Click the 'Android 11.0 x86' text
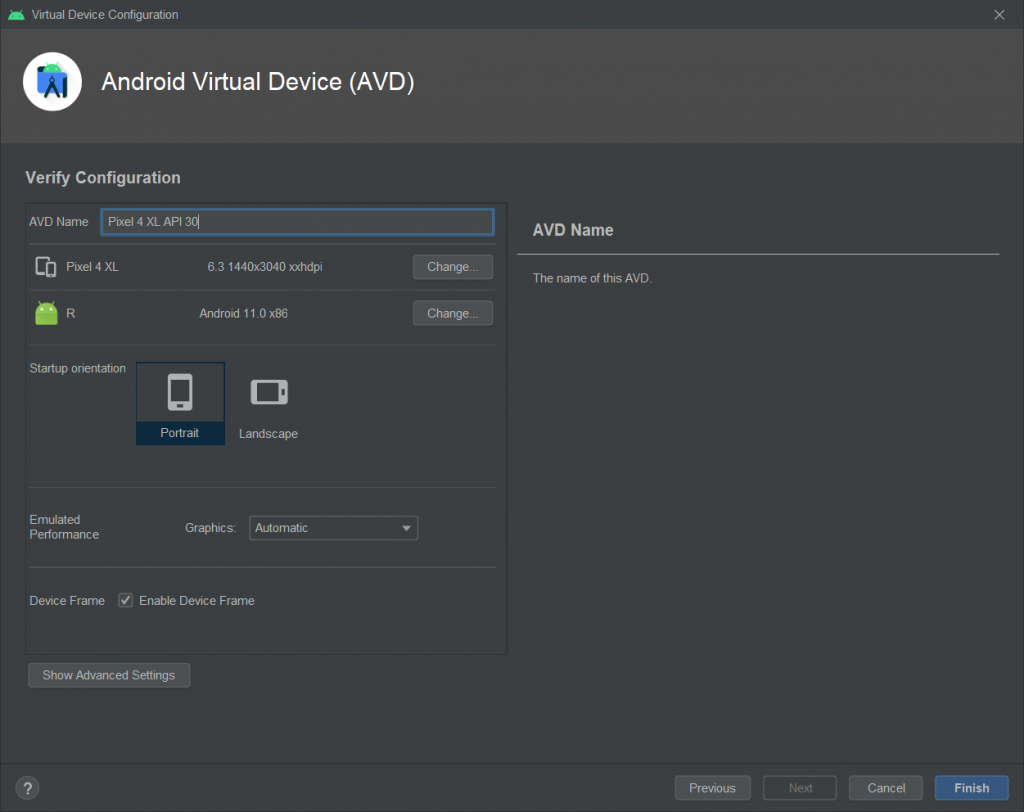 (244, 314)
